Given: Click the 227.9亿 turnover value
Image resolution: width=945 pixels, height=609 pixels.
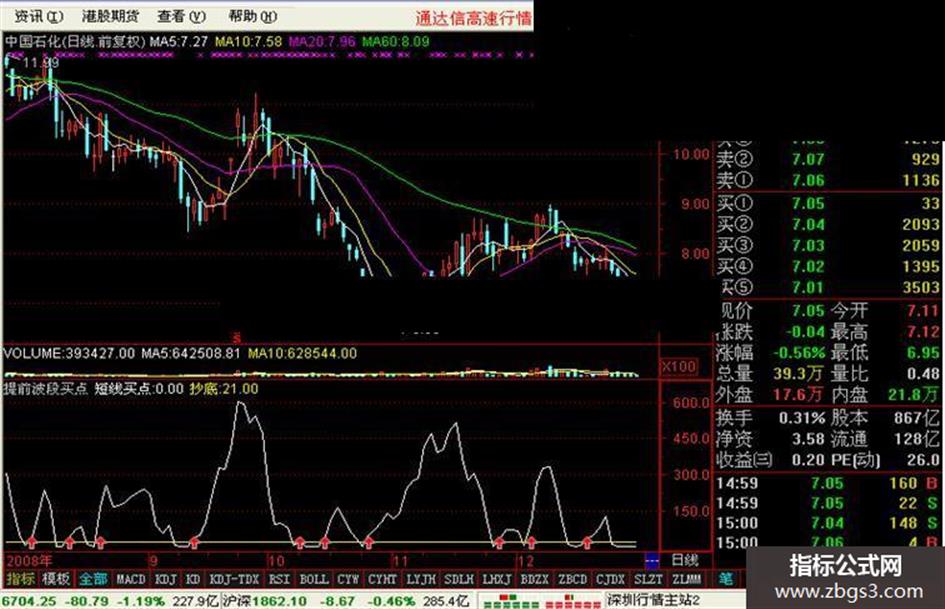Looking at the screenshot, I should [195, 601].
